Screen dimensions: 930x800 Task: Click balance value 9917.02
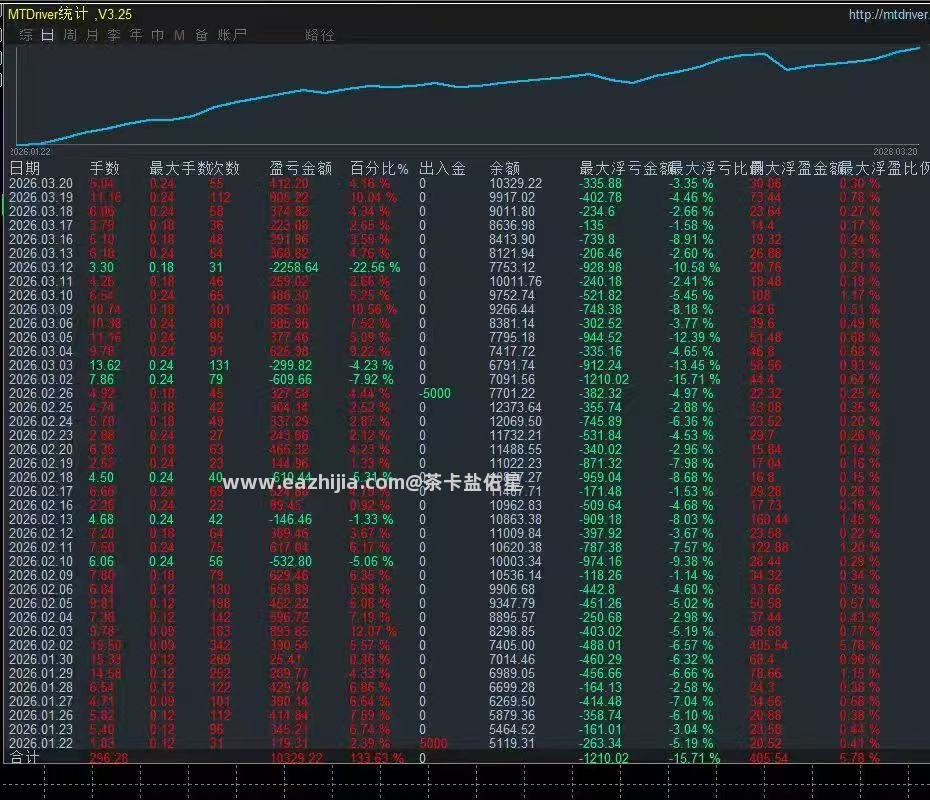(512, 197)
